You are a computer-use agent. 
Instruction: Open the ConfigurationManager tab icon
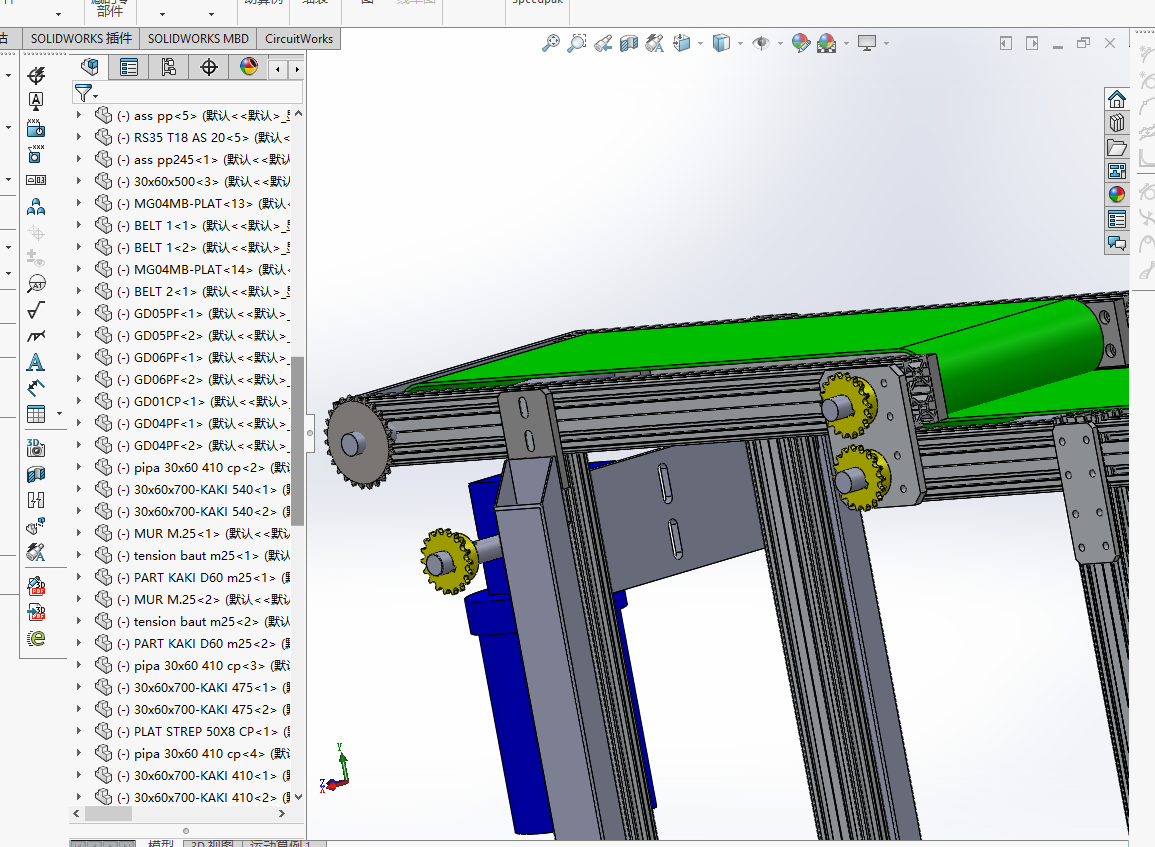(168, 67)
